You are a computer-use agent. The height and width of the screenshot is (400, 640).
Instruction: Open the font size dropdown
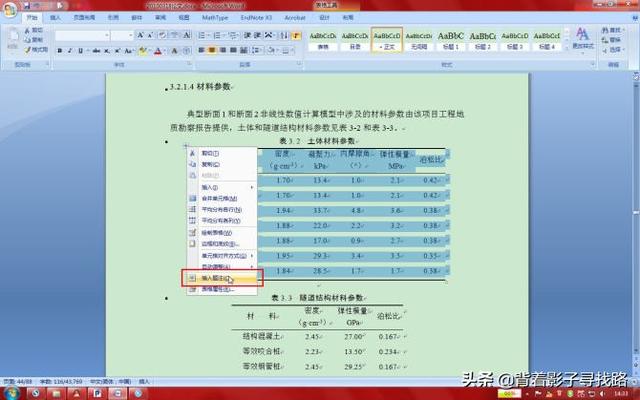coord(131,36)
